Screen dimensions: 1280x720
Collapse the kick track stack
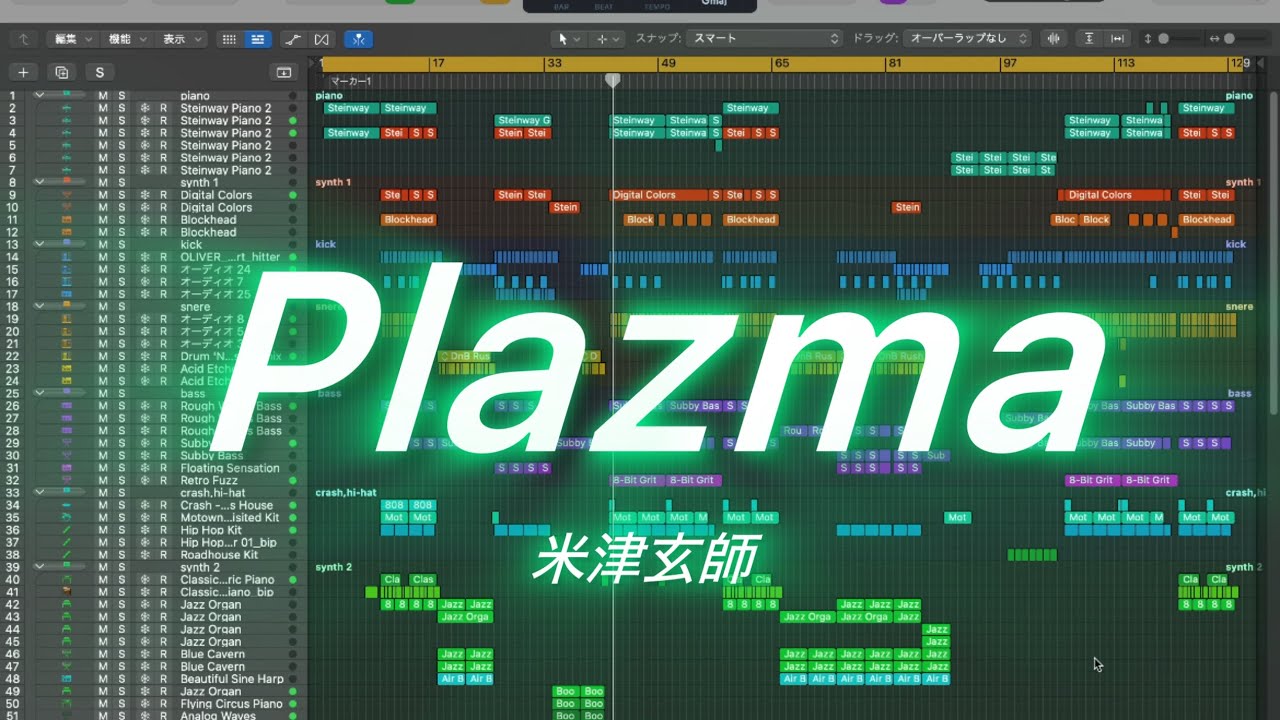click(x=40, y=245)
